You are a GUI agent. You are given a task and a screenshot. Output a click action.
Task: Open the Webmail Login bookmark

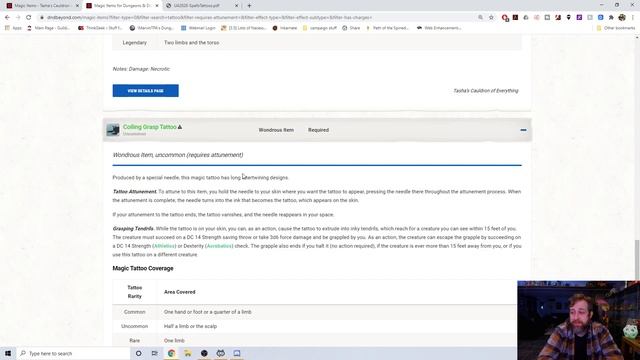tap(198, 28)
